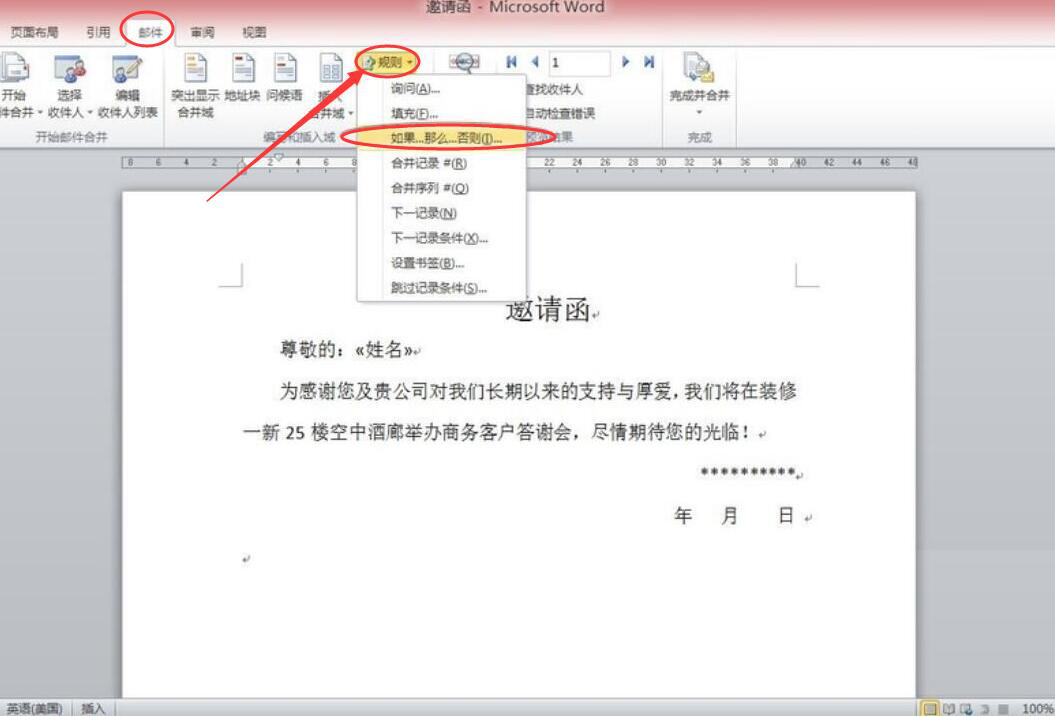Choose Skip Record If (跳过记录条件(S)...)
Viewport: 1055px width, 716px height.
click(x=441, y=288)
